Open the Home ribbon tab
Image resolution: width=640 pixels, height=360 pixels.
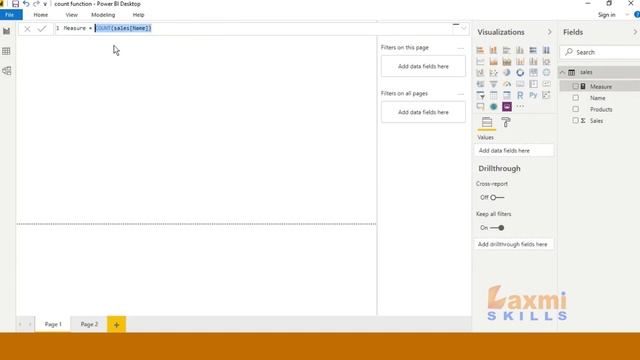pos(41,15)
